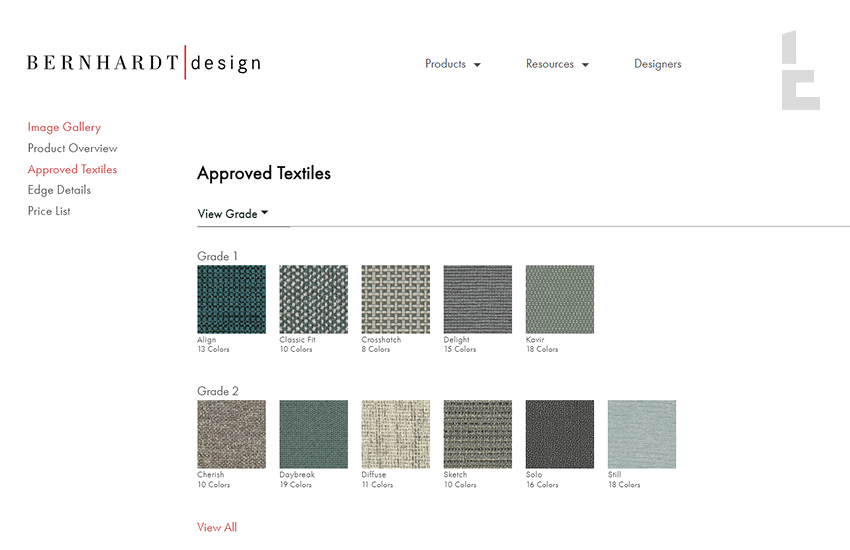This screenshot has height=550, width=850.
Task: Expand the Resources dropdown menu
Action: [557, 64]
